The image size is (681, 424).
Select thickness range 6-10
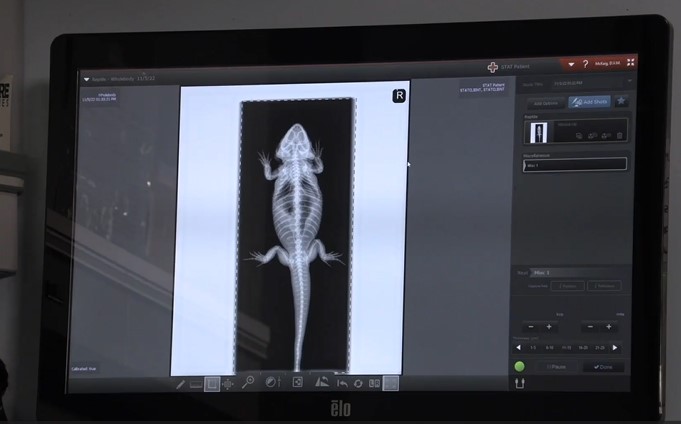pos(550,348)
